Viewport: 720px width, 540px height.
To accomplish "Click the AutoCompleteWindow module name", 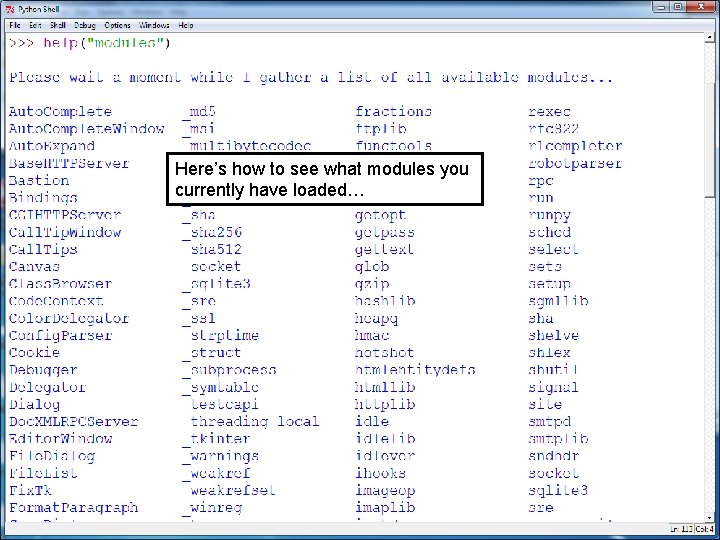I will click(x=86, y=129).
